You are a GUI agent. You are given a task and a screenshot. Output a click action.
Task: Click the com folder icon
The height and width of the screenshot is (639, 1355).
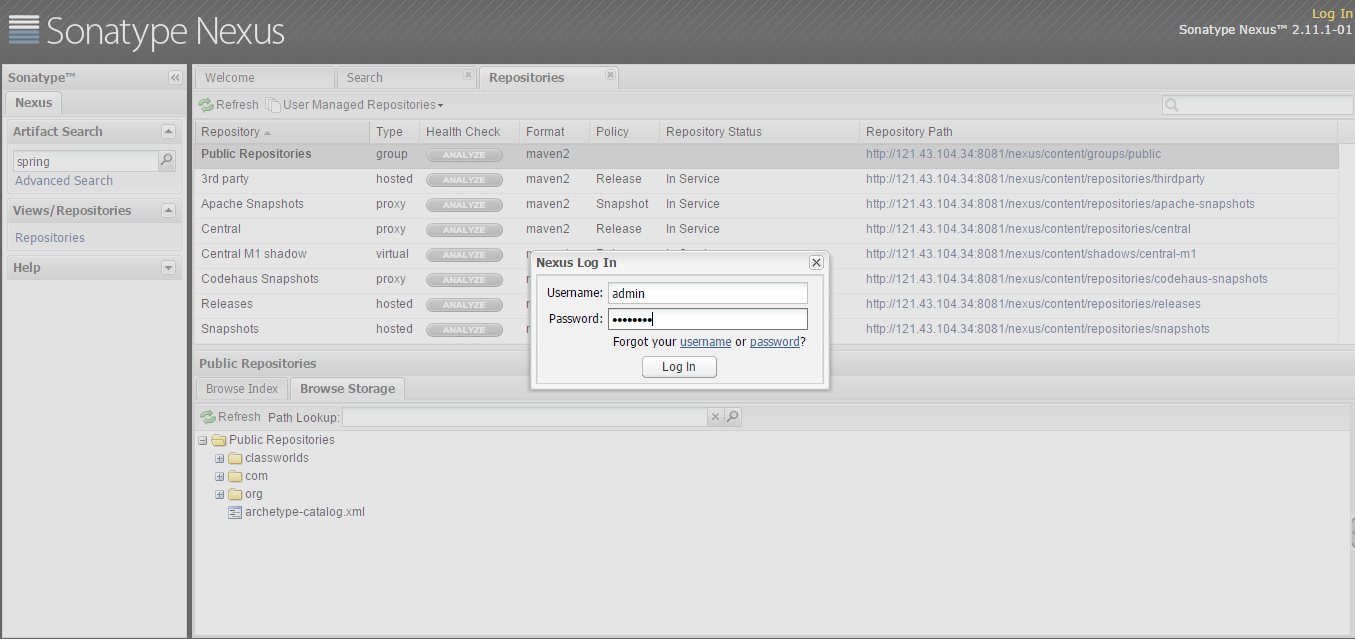point(236,476)
